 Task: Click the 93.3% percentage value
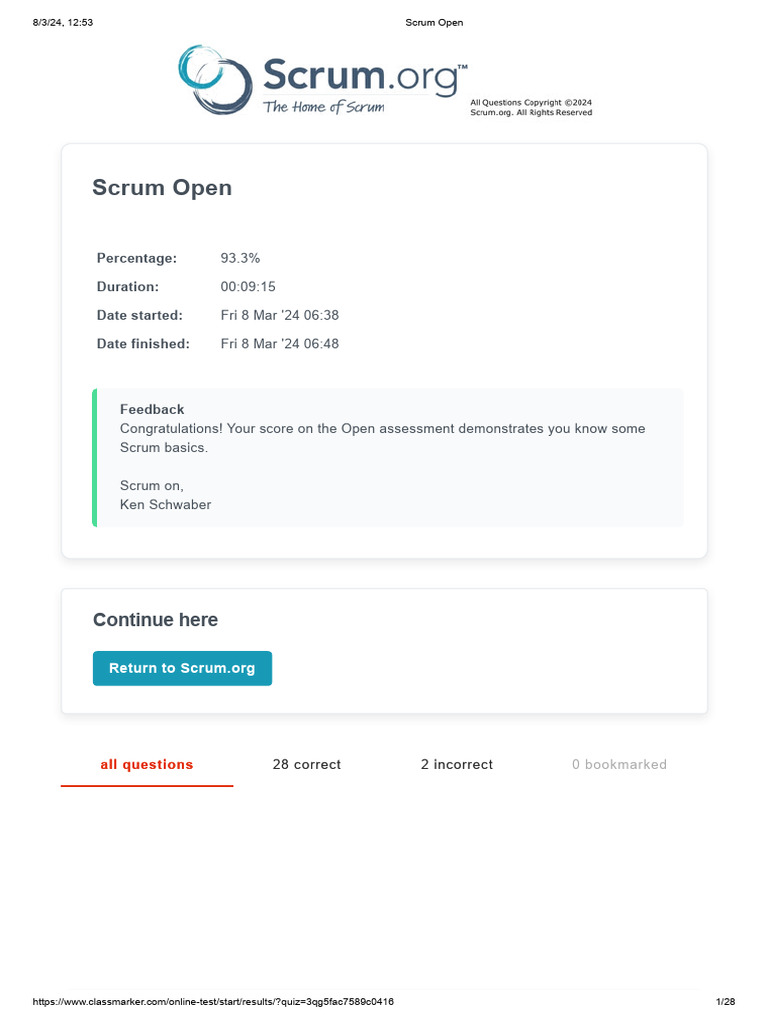(240, 258)
